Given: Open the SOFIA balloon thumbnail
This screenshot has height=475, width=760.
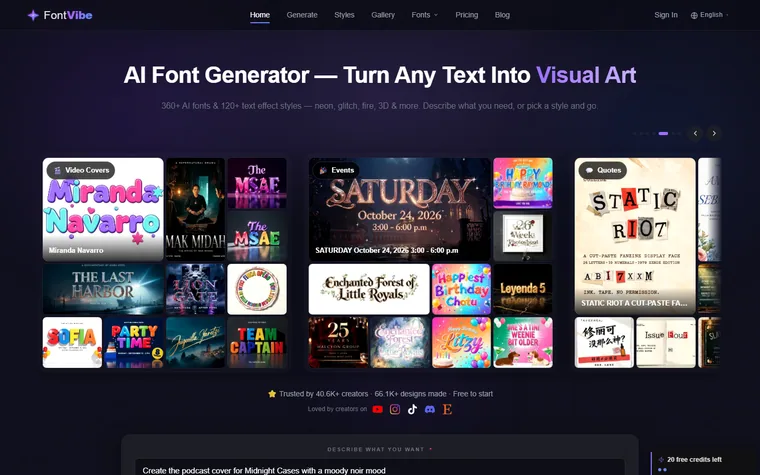Looking at the screenshot, I should [72, 343].
